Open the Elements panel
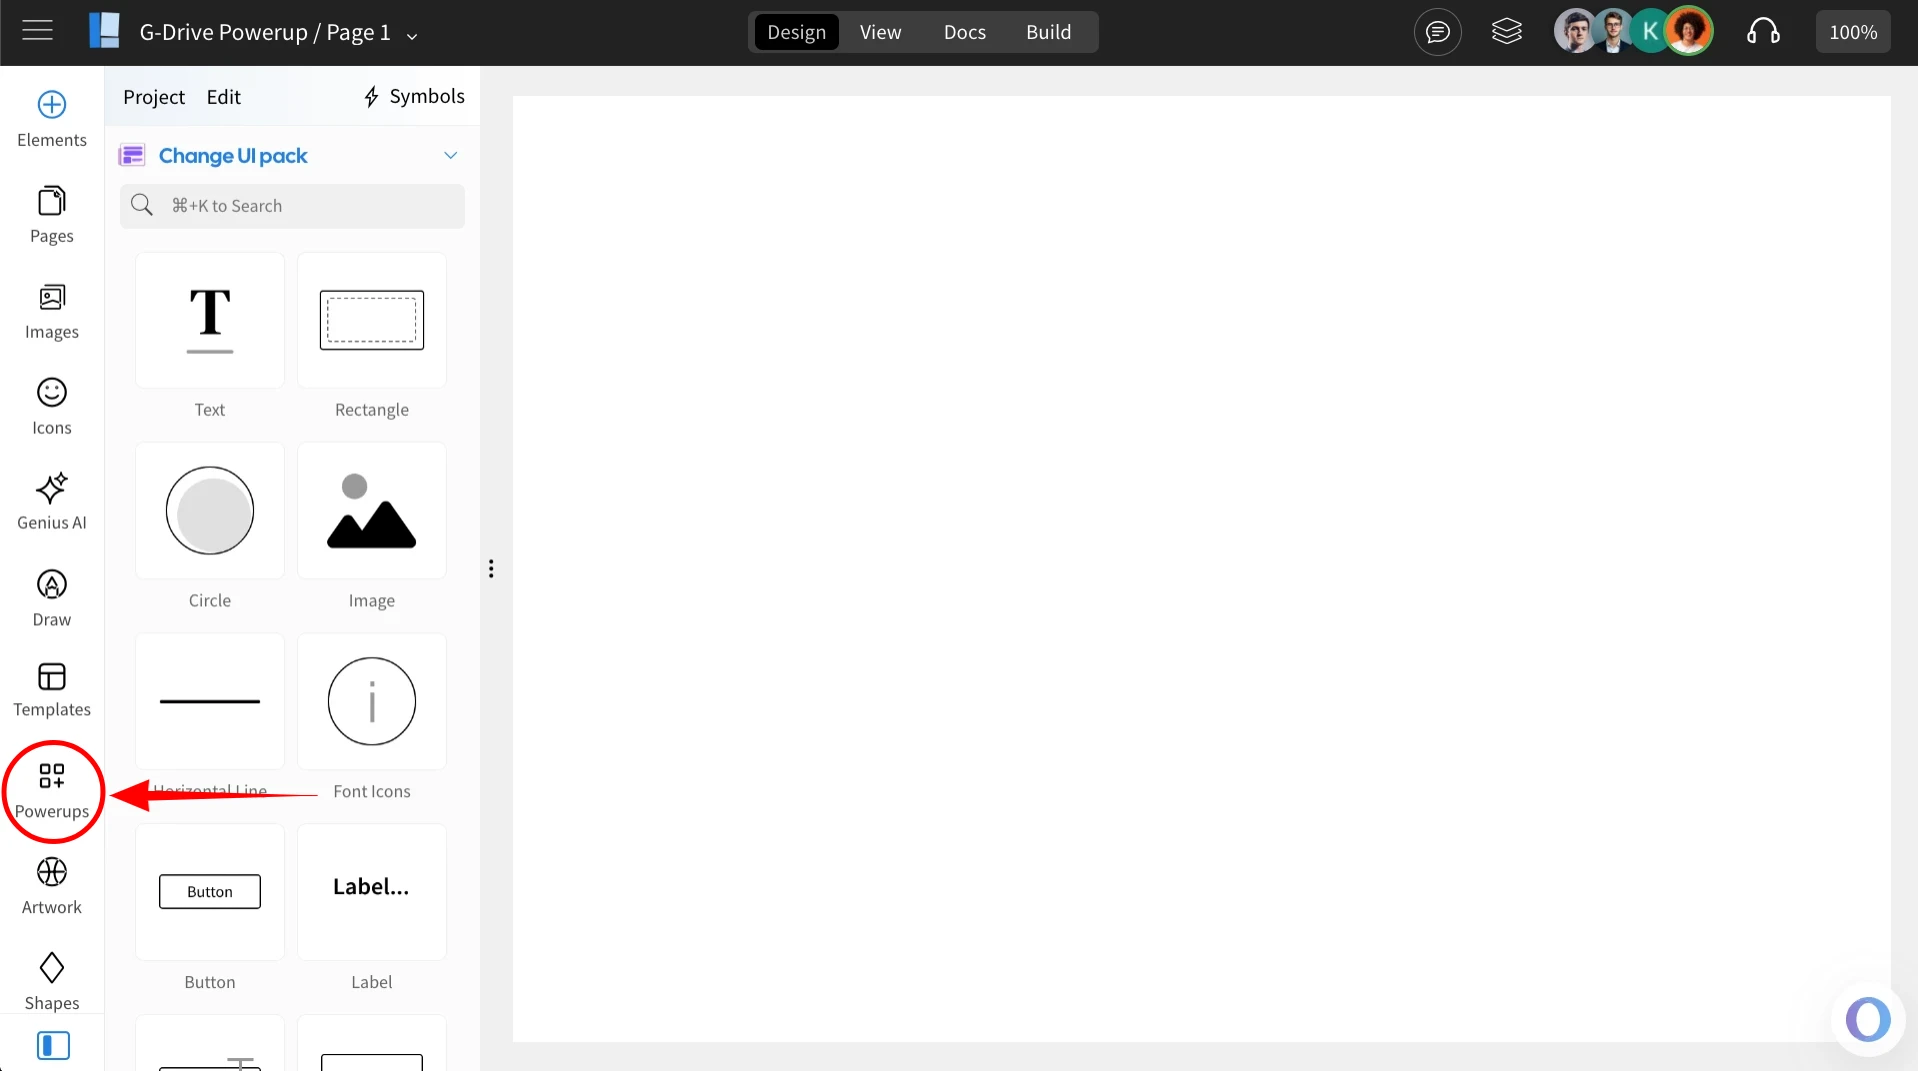 (51, 117)
